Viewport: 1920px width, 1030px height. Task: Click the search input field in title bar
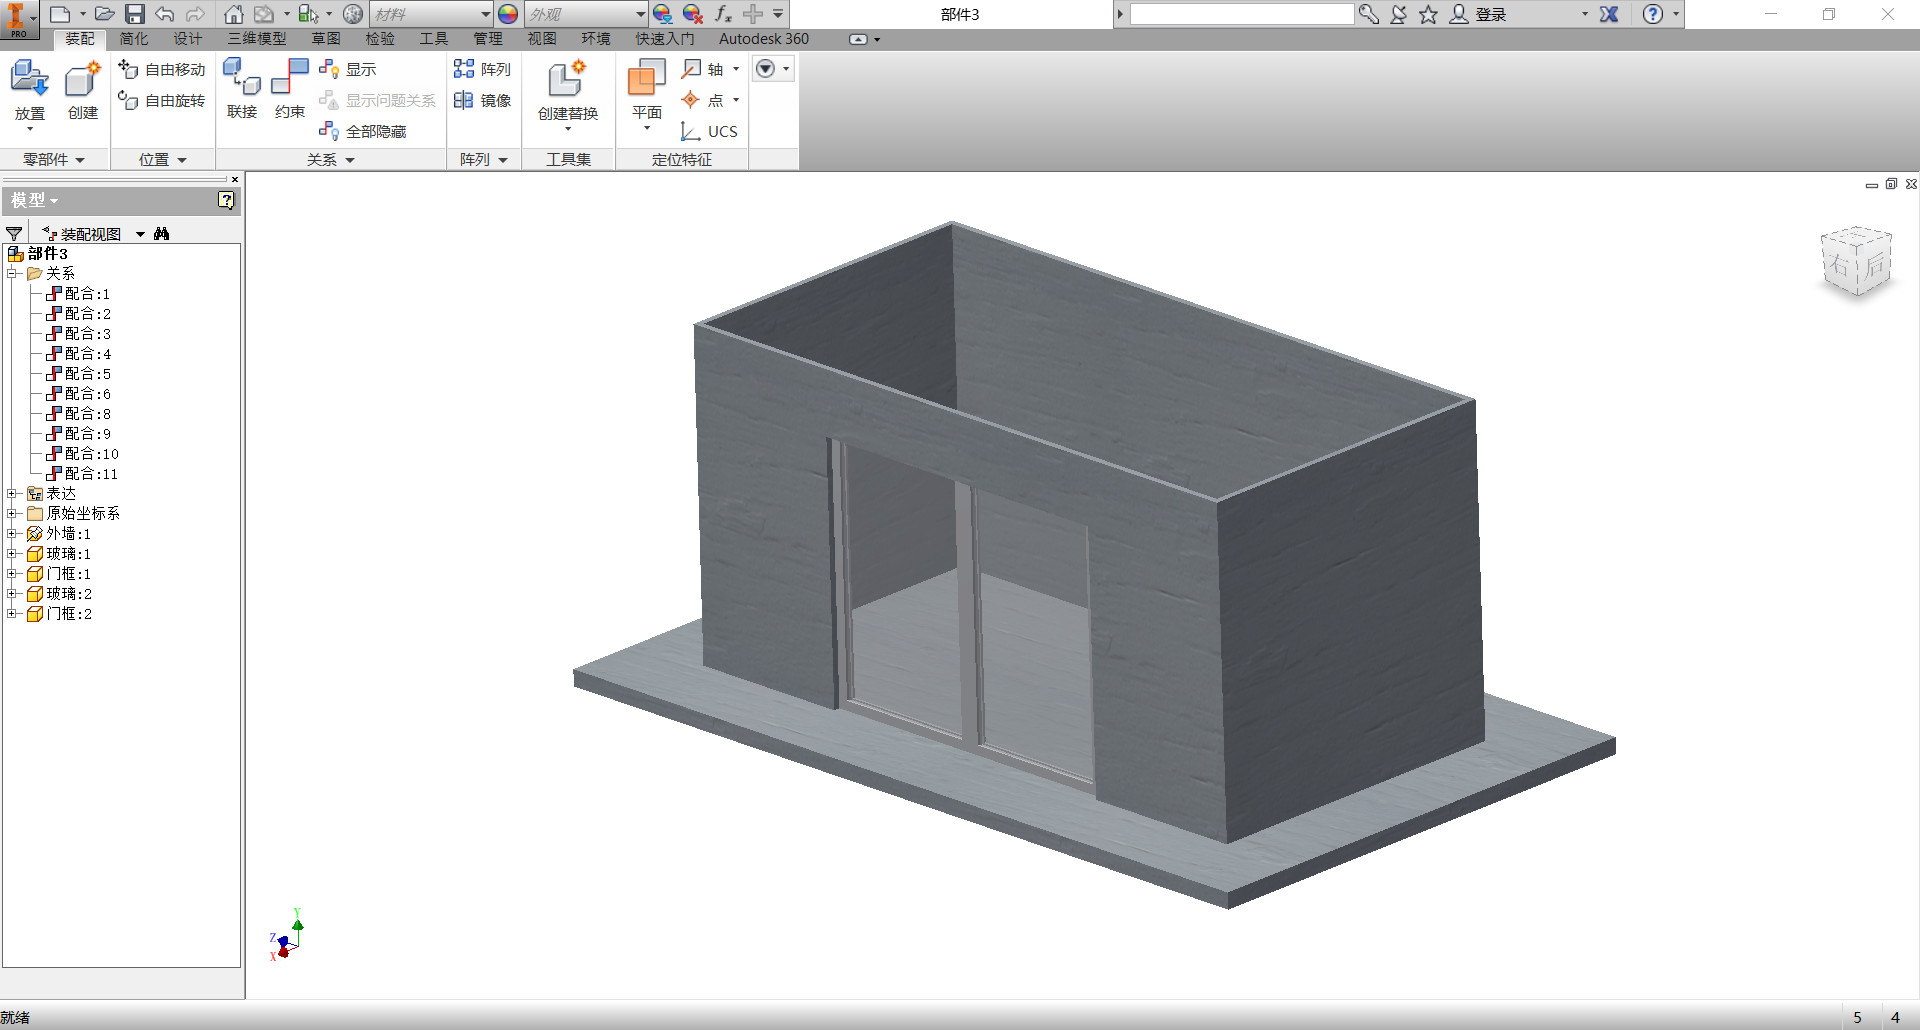(1241, 14)
